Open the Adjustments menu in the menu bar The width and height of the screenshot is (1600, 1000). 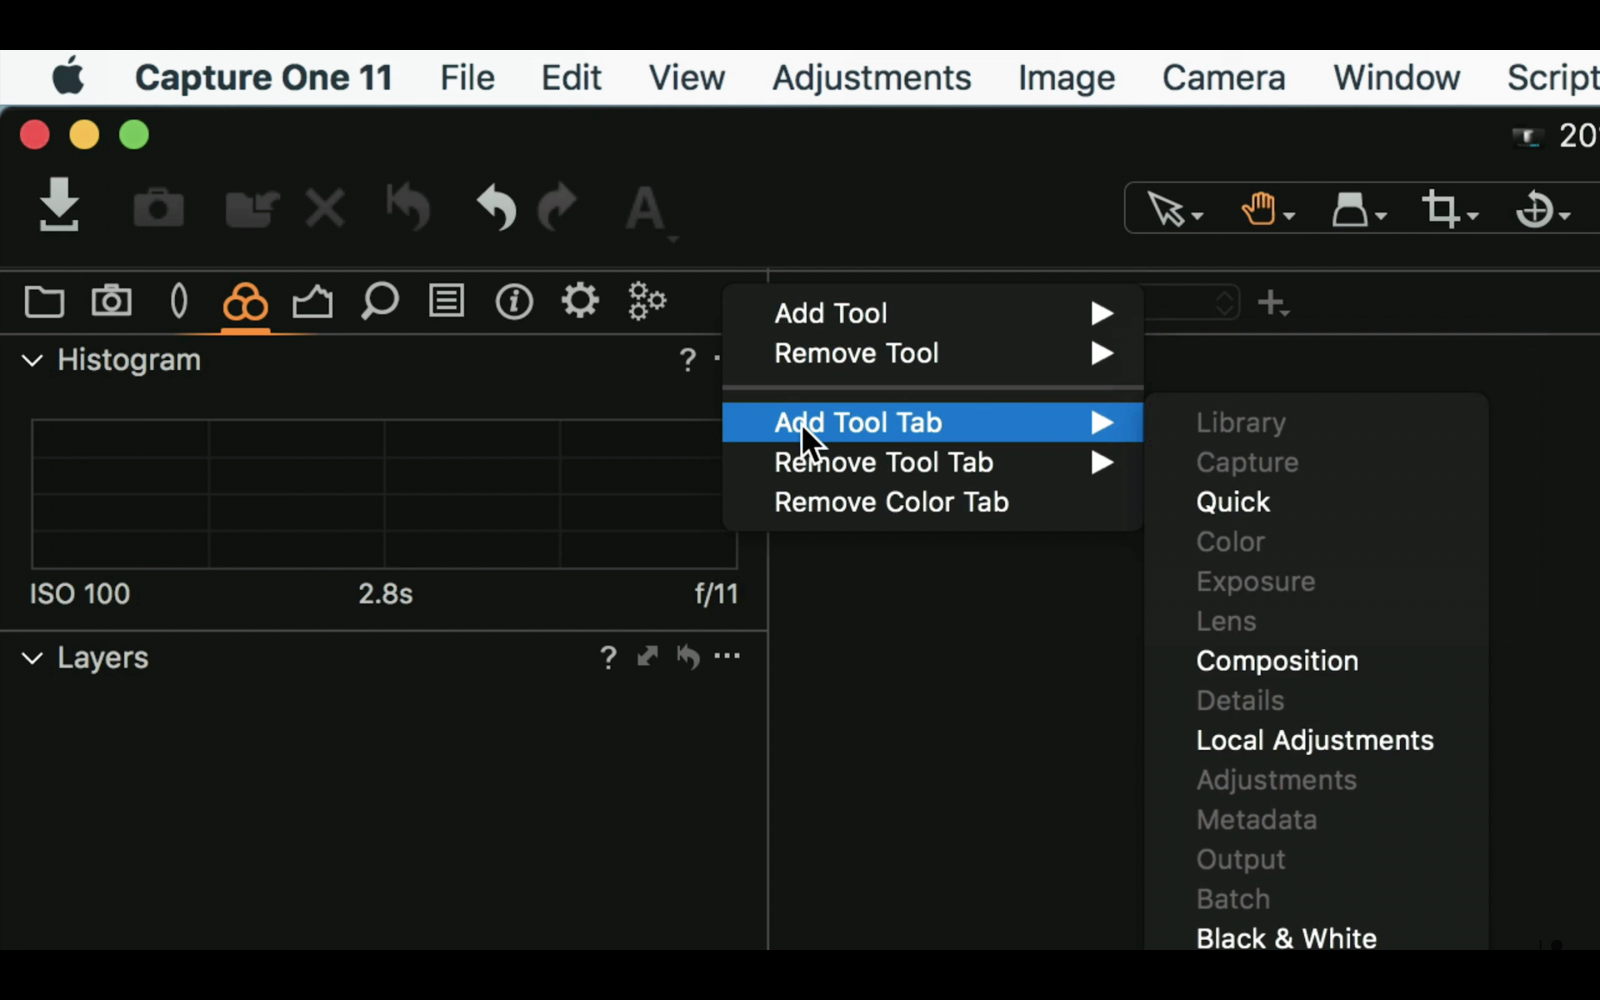871,77
